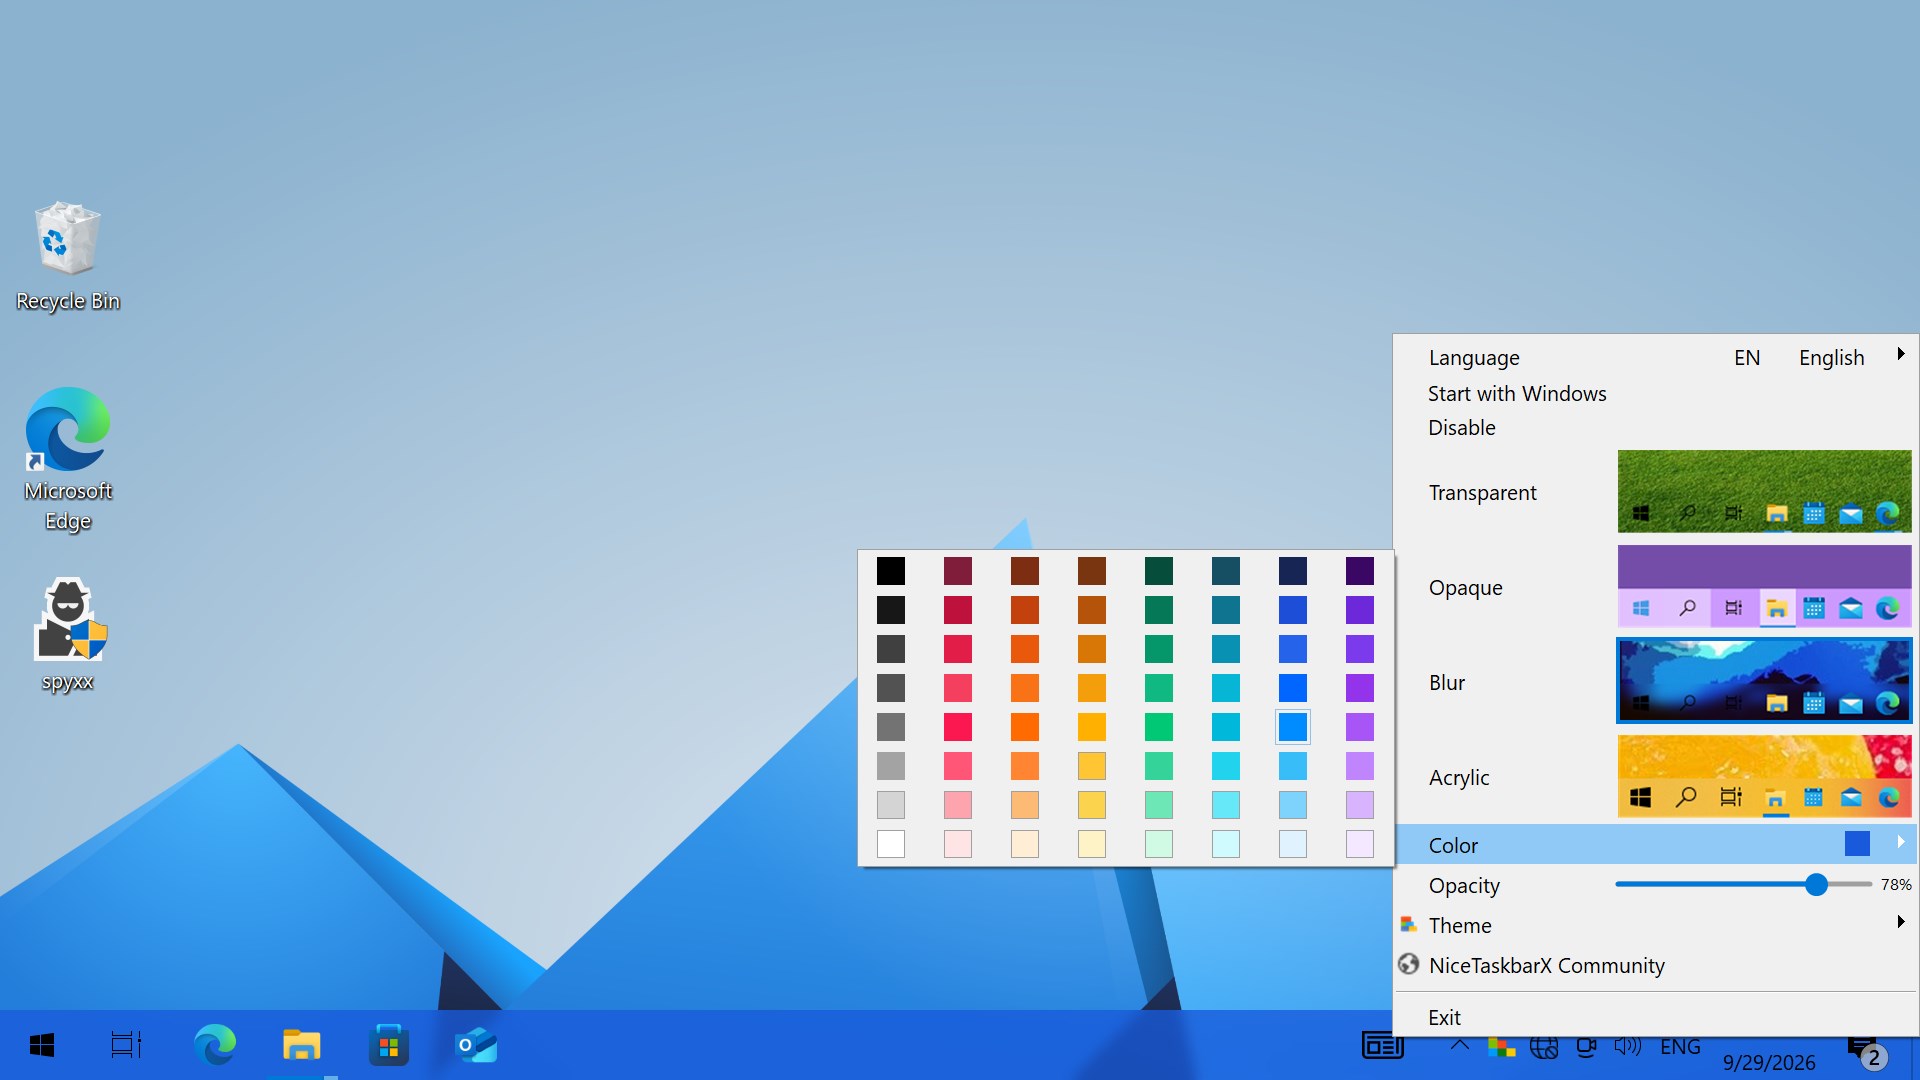The width and height of the screenshot is (1920, 1080).
Task: Expand the Color submenu arrow
Action: (1901, 842)
